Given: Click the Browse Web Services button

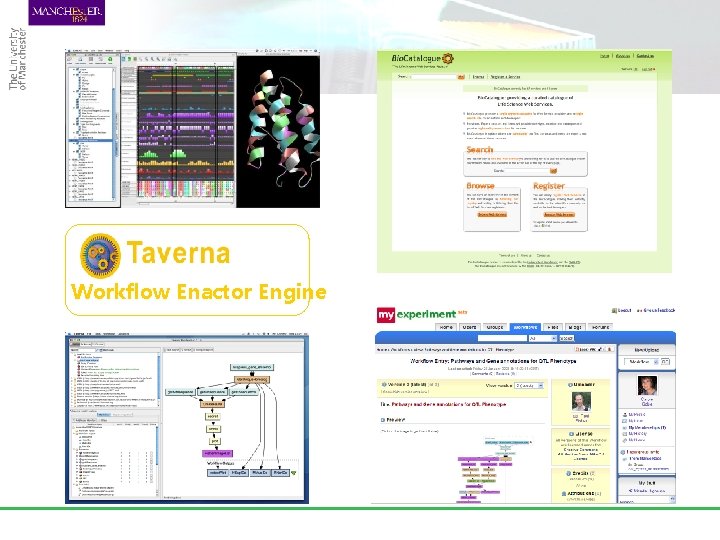Looking at the screenshot, I should click(x=492, y=215).
